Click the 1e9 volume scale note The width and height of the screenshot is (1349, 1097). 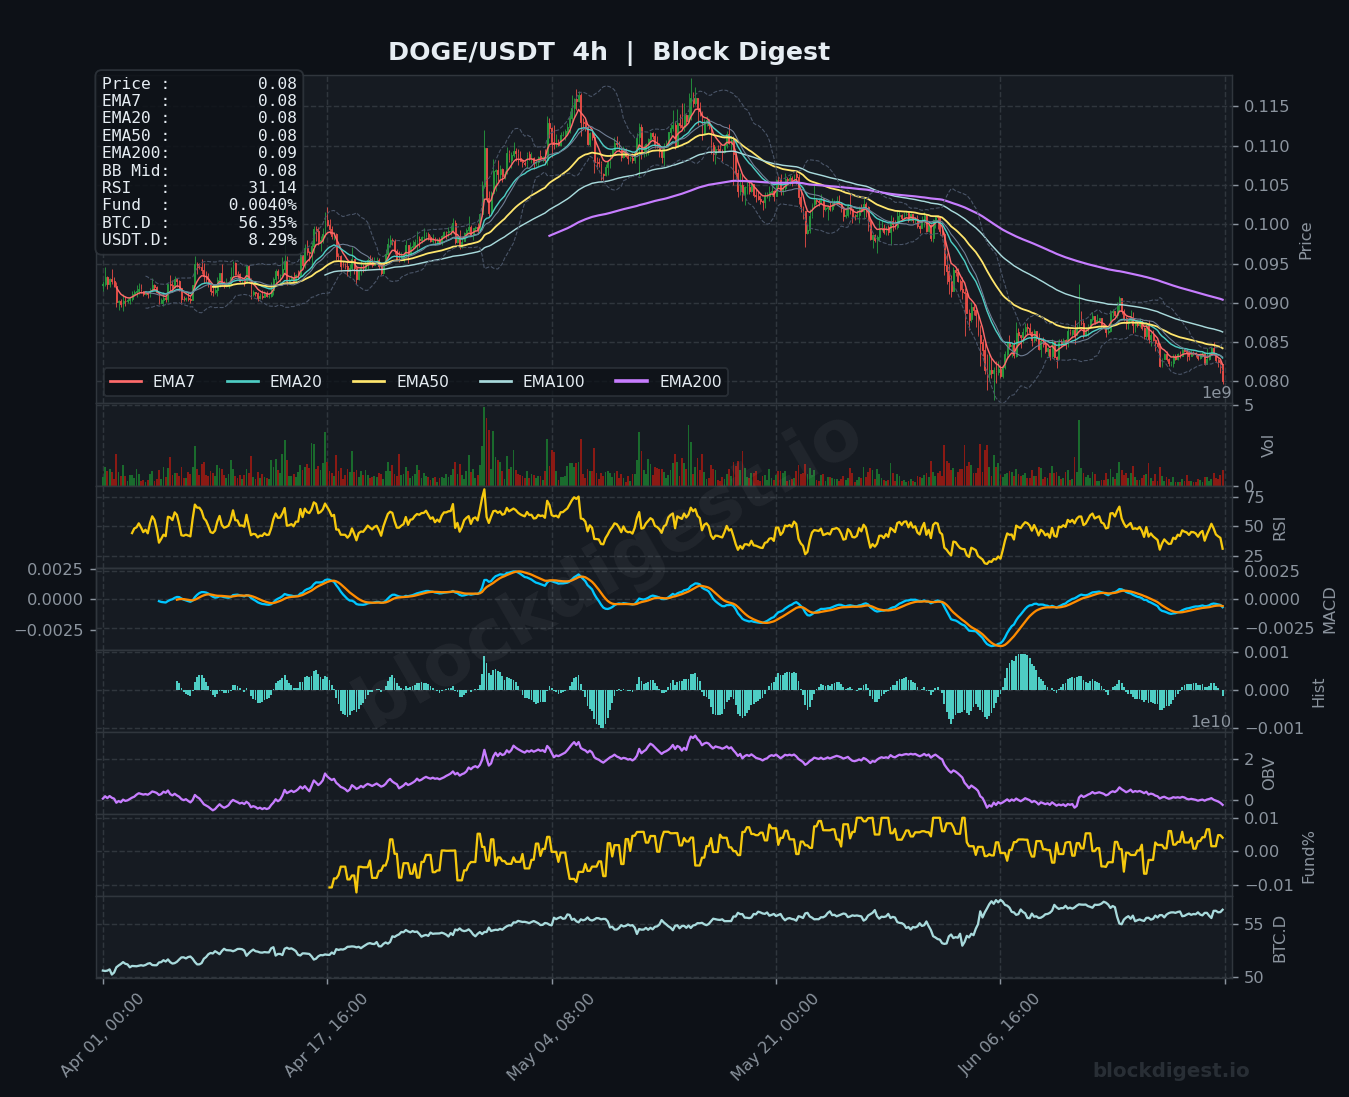pos(1217,393)
